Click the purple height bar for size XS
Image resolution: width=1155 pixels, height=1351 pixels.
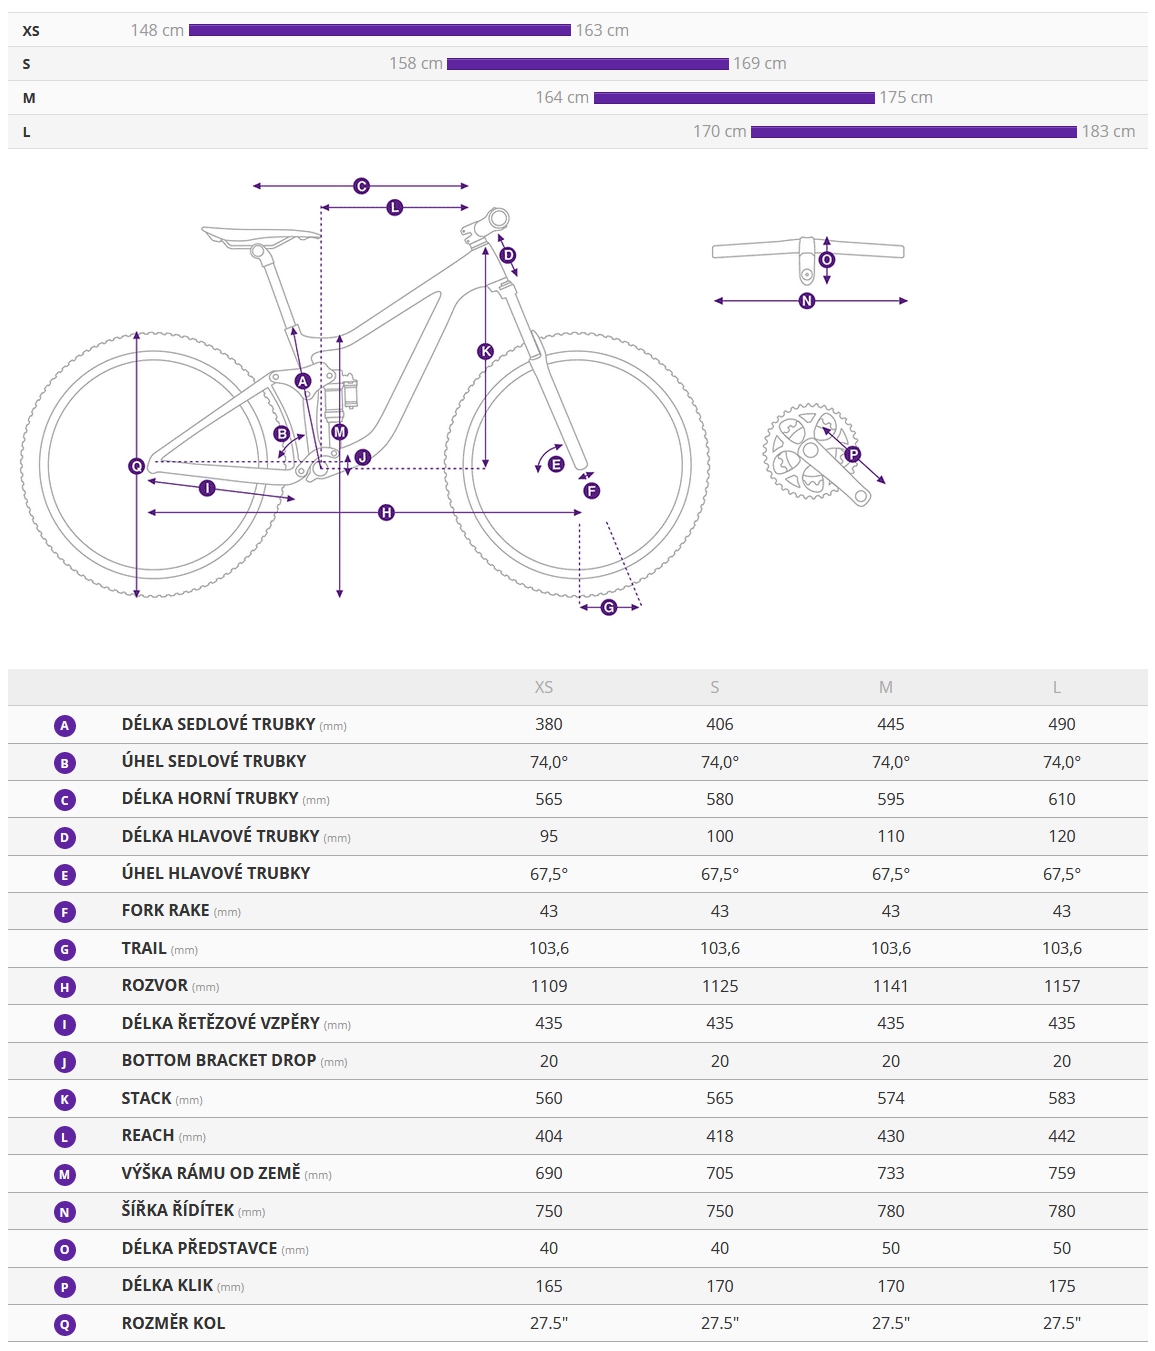click(380, 30)
